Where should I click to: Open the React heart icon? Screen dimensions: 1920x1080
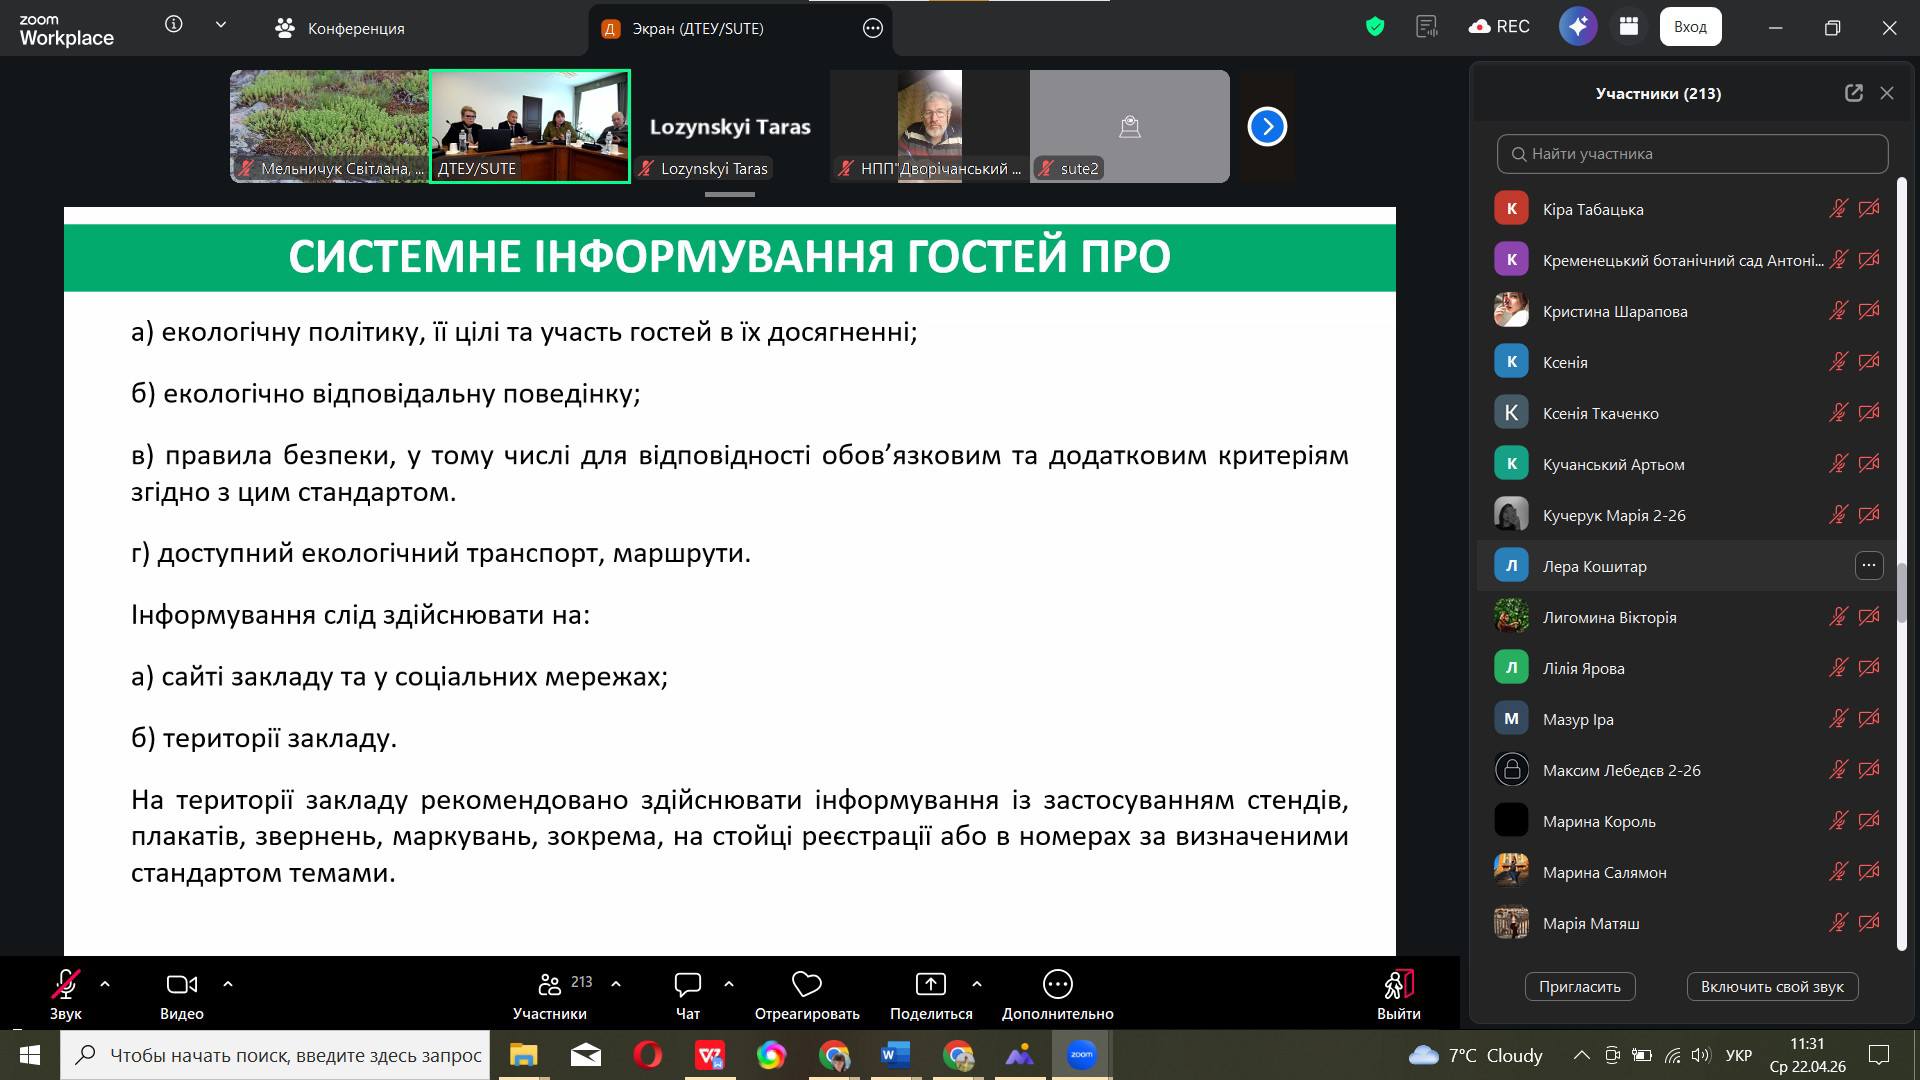point(806,985)
